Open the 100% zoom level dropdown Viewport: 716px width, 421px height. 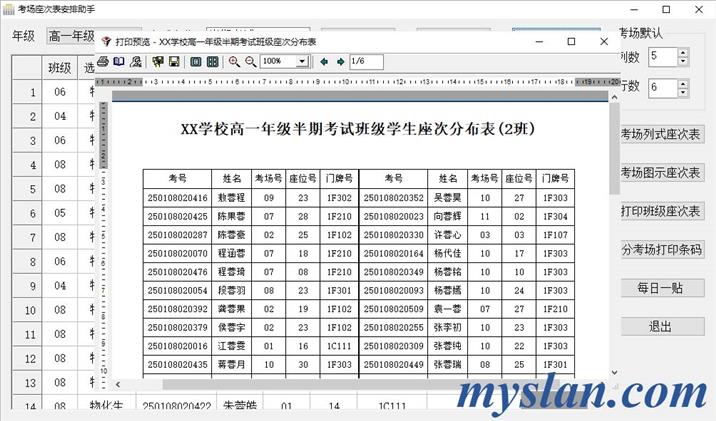(x=301, y=61)
